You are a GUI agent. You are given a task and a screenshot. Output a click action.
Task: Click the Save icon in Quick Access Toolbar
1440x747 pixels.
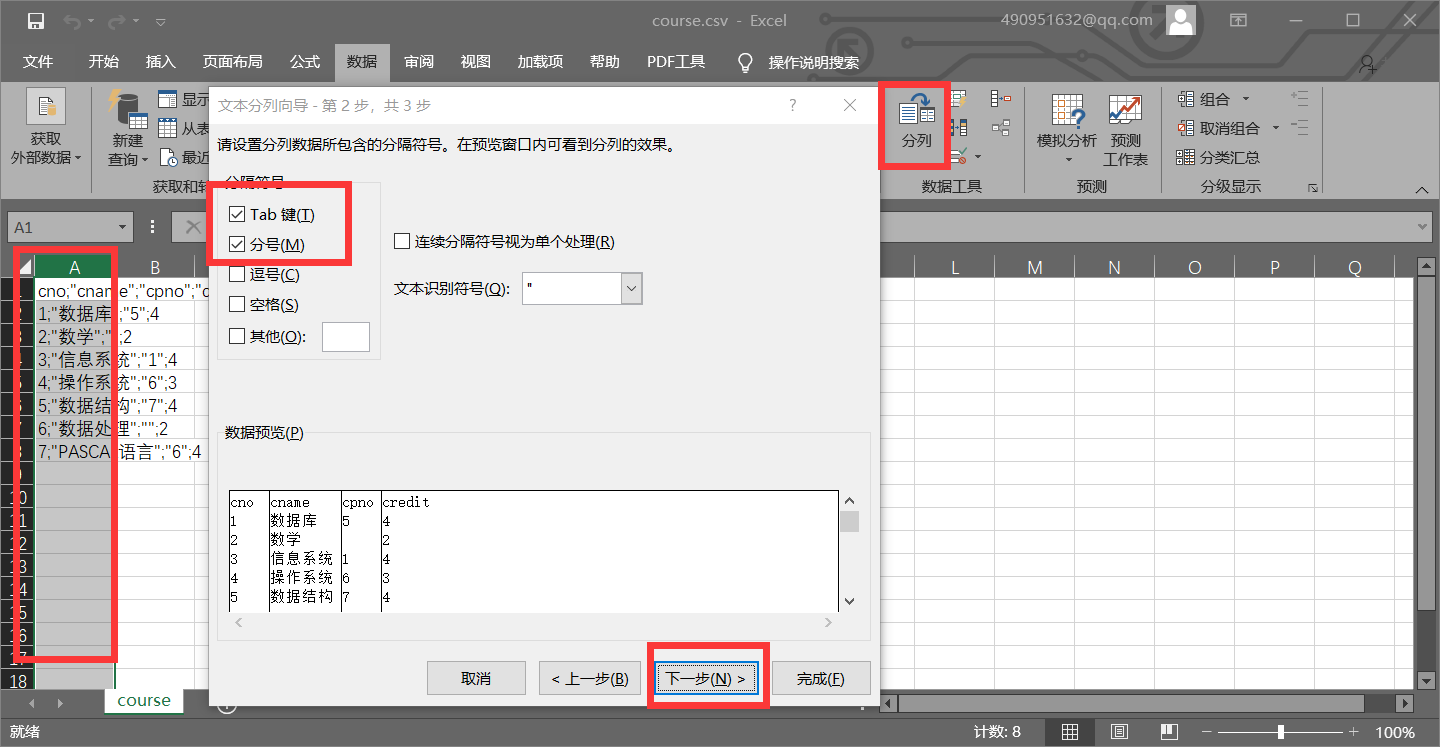coord(37,19)
